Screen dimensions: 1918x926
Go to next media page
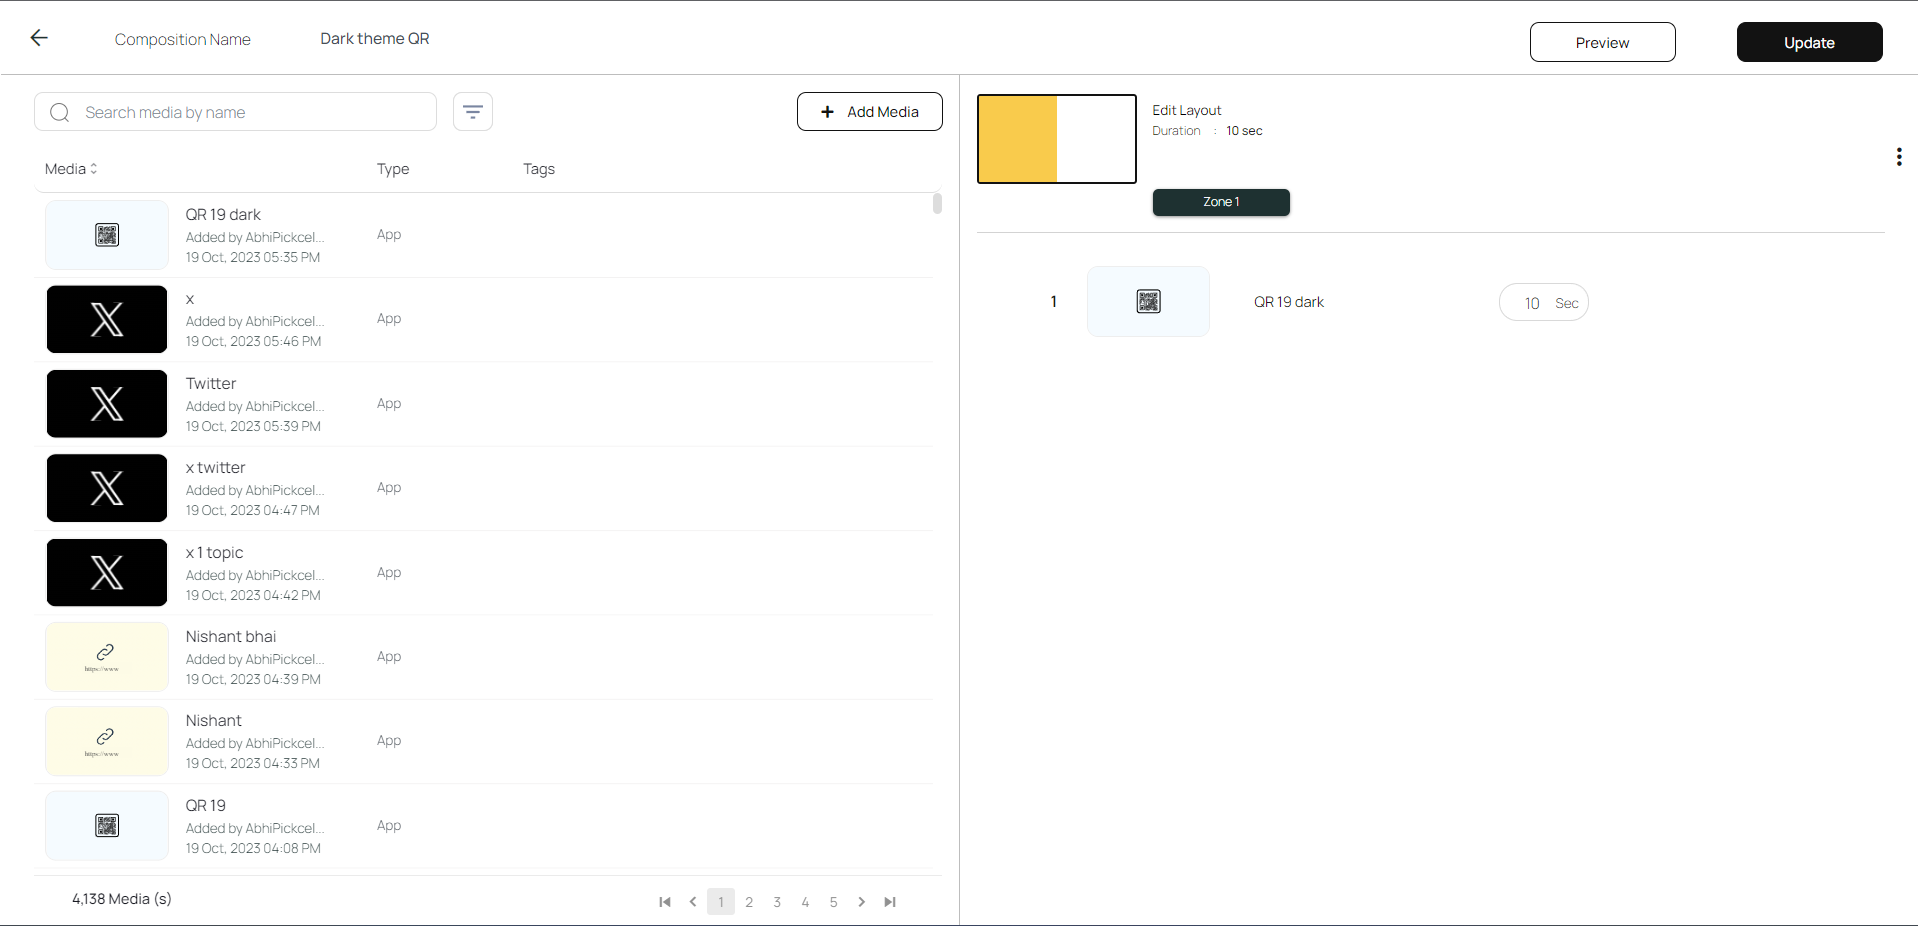861,902
